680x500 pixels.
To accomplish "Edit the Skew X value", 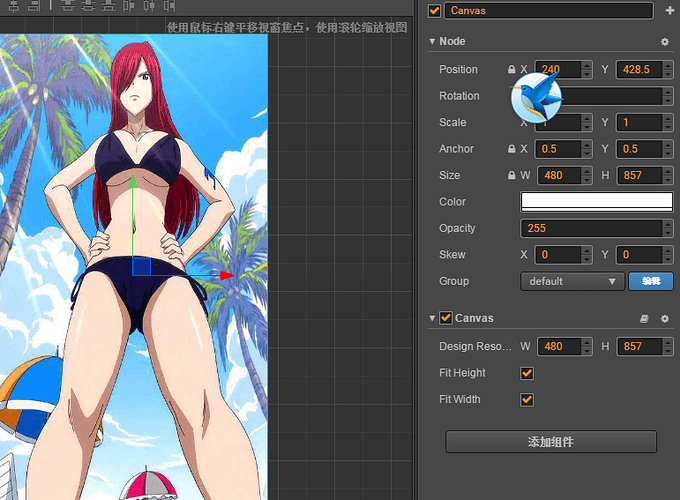I will tap(558, 255).
